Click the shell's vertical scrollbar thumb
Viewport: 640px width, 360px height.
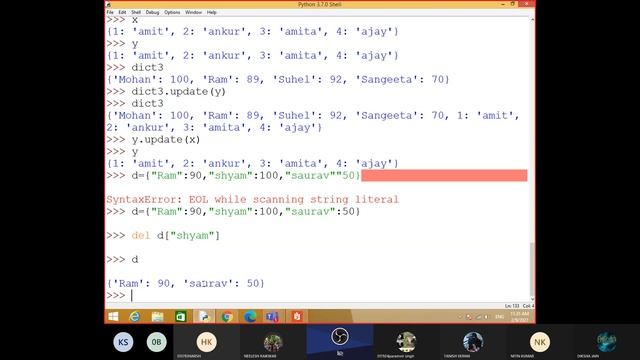(532, 269)
